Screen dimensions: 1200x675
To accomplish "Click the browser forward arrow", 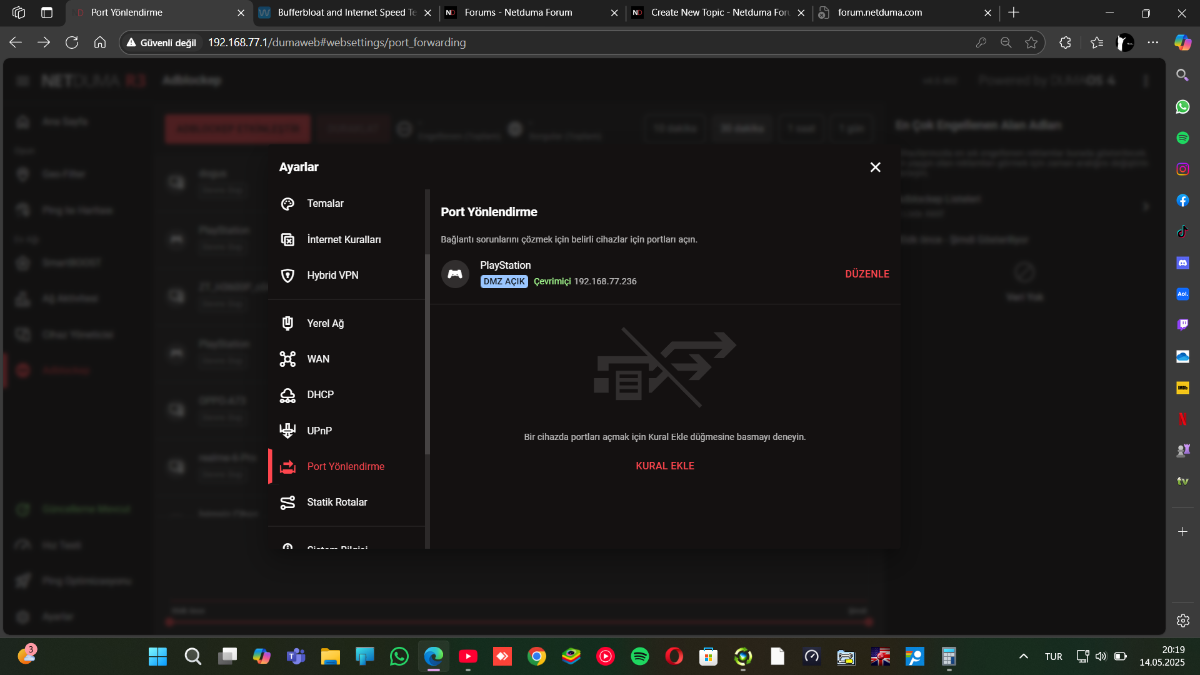I will [x=43, y=43].
